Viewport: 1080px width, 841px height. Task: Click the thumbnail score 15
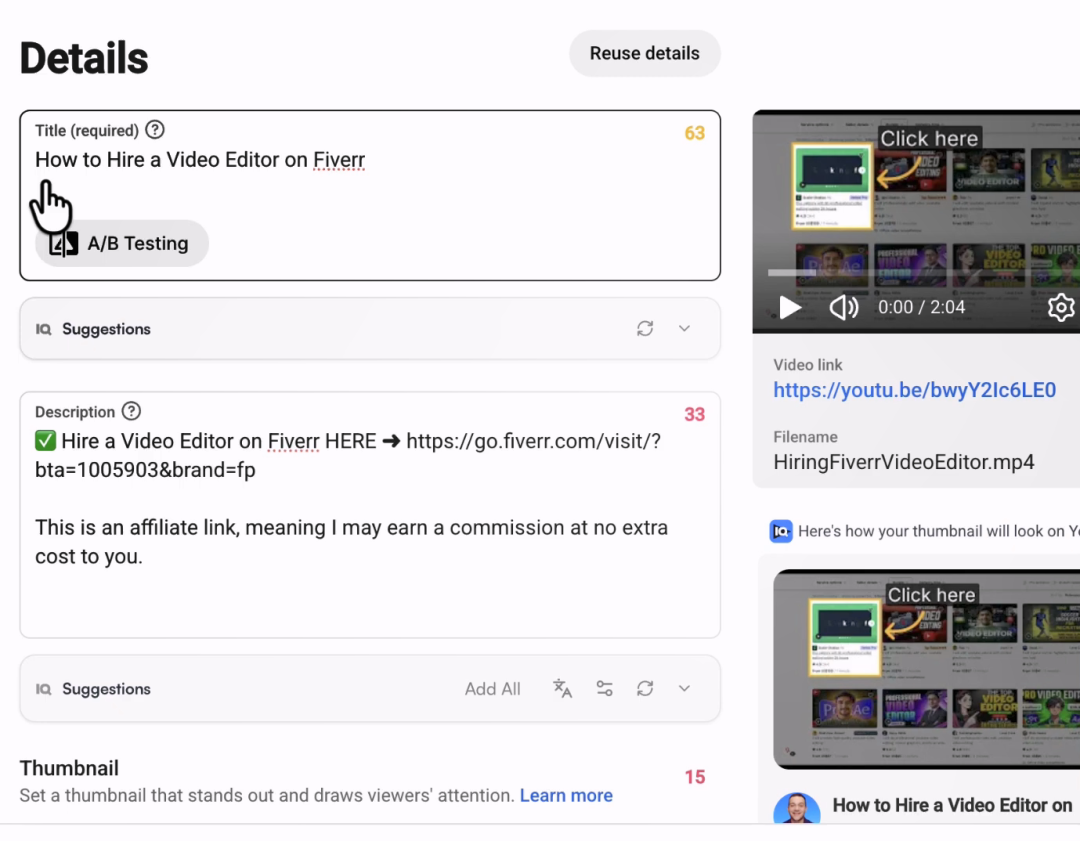[x=694, y=777]
